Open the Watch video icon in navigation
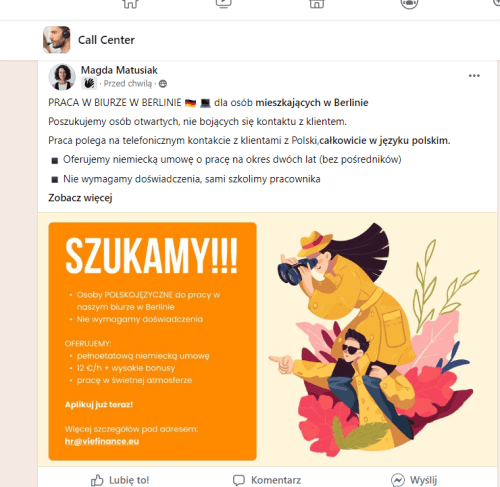The width and height of the screenshot is (500, 487). point(223,3)
